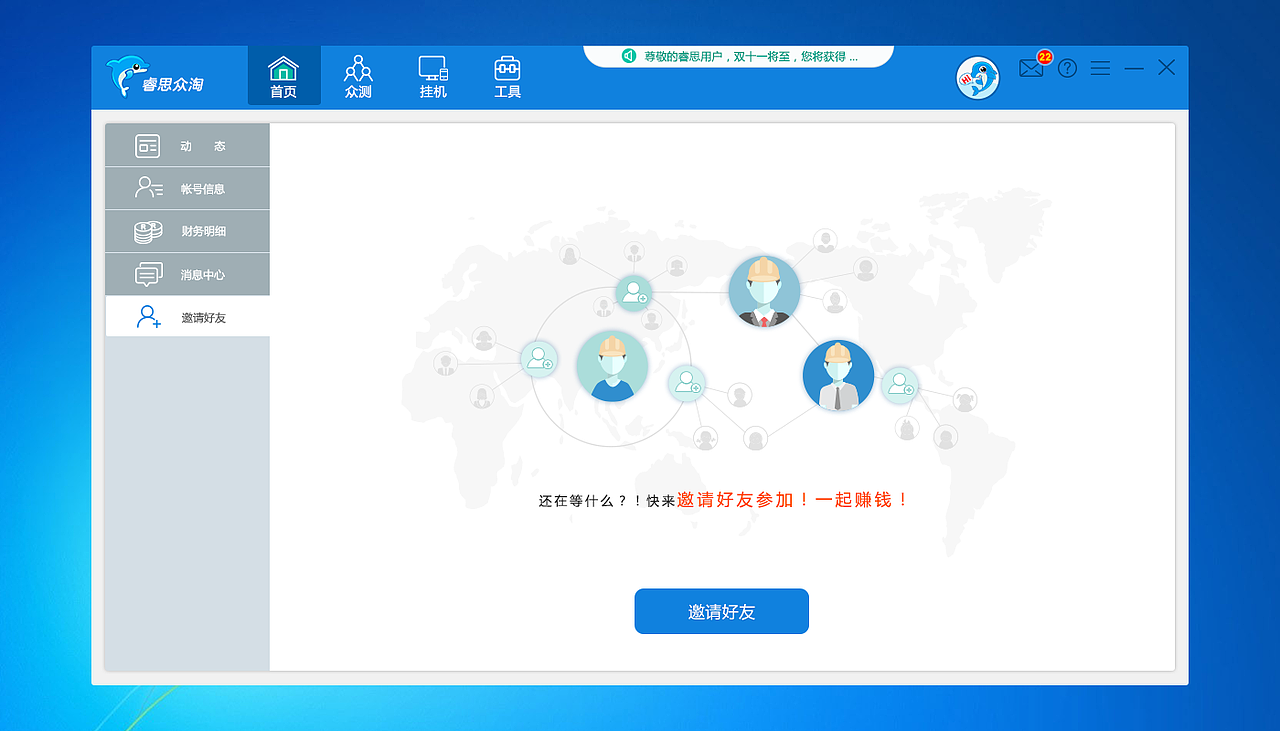Switch to the 众测 tab

pyautogui.click(x=358, y=77)
